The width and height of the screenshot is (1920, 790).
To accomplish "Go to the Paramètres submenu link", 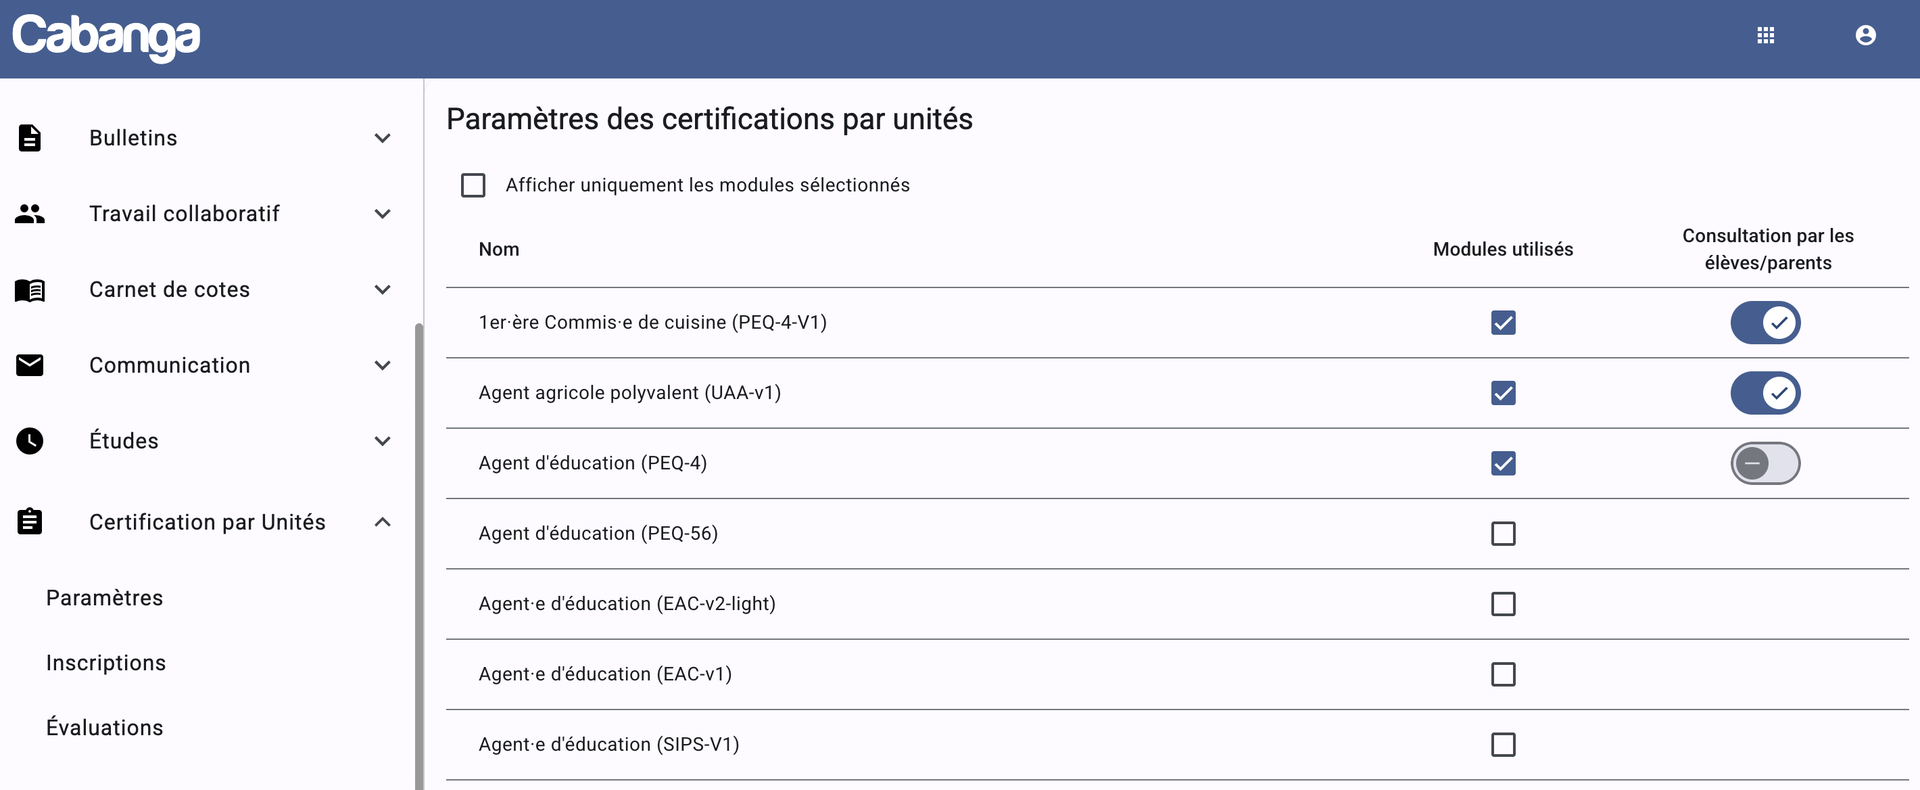I will click(105, 598).
